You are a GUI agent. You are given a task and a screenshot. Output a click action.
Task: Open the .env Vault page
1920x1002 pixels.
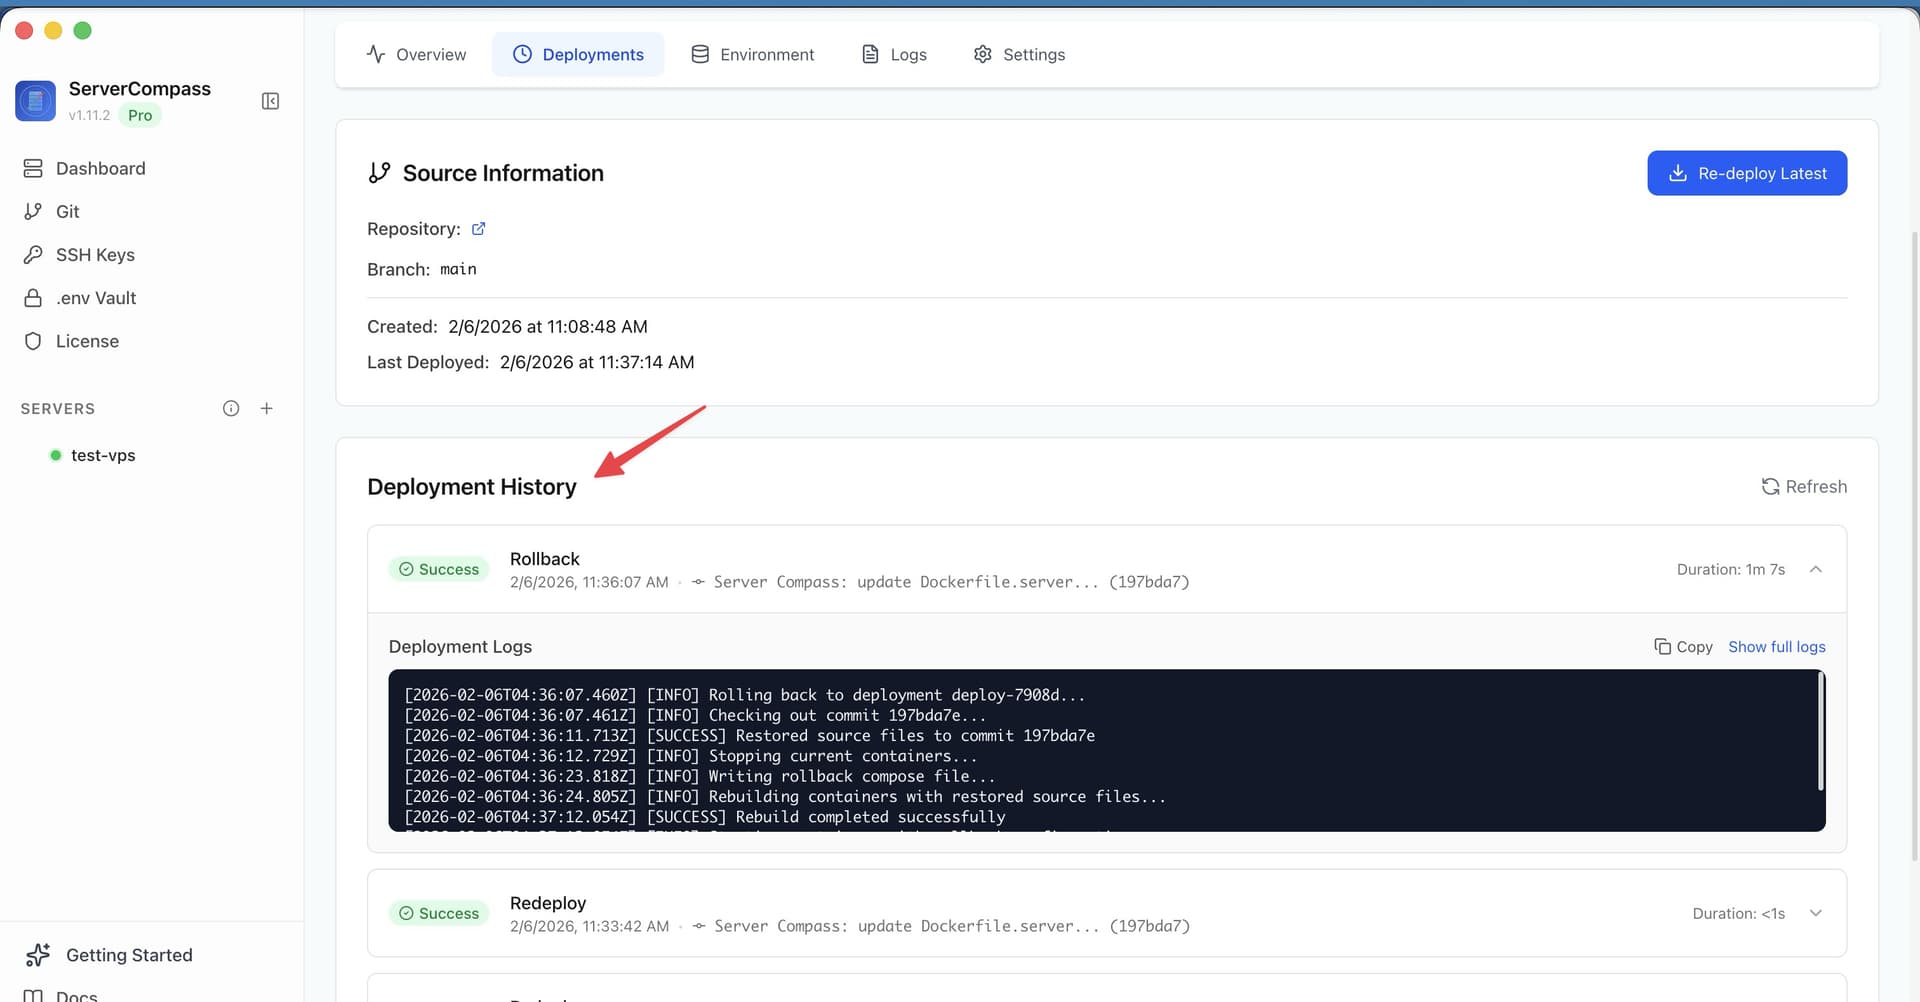point(95,297)
